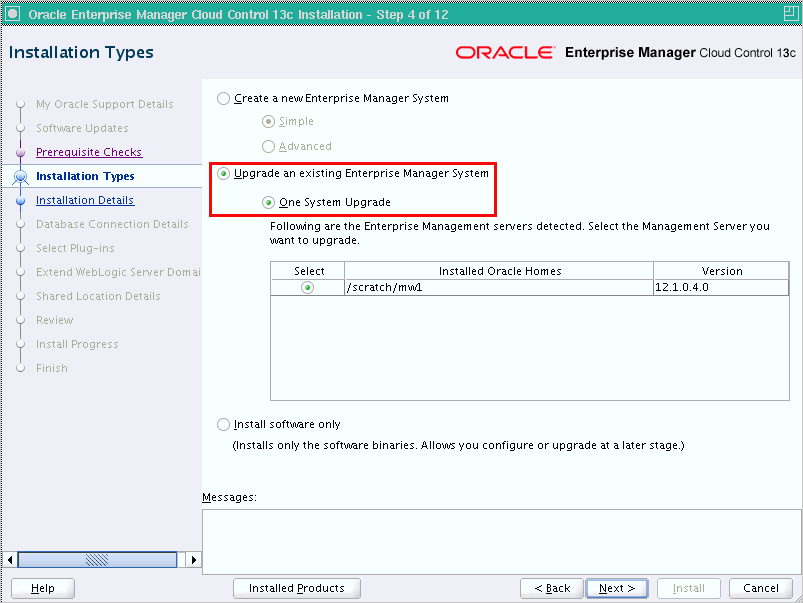Image resolution: width=803 pixels, height=603 pixels.
Task: Open the Installed Products dialog
Action: coord(296,588)
